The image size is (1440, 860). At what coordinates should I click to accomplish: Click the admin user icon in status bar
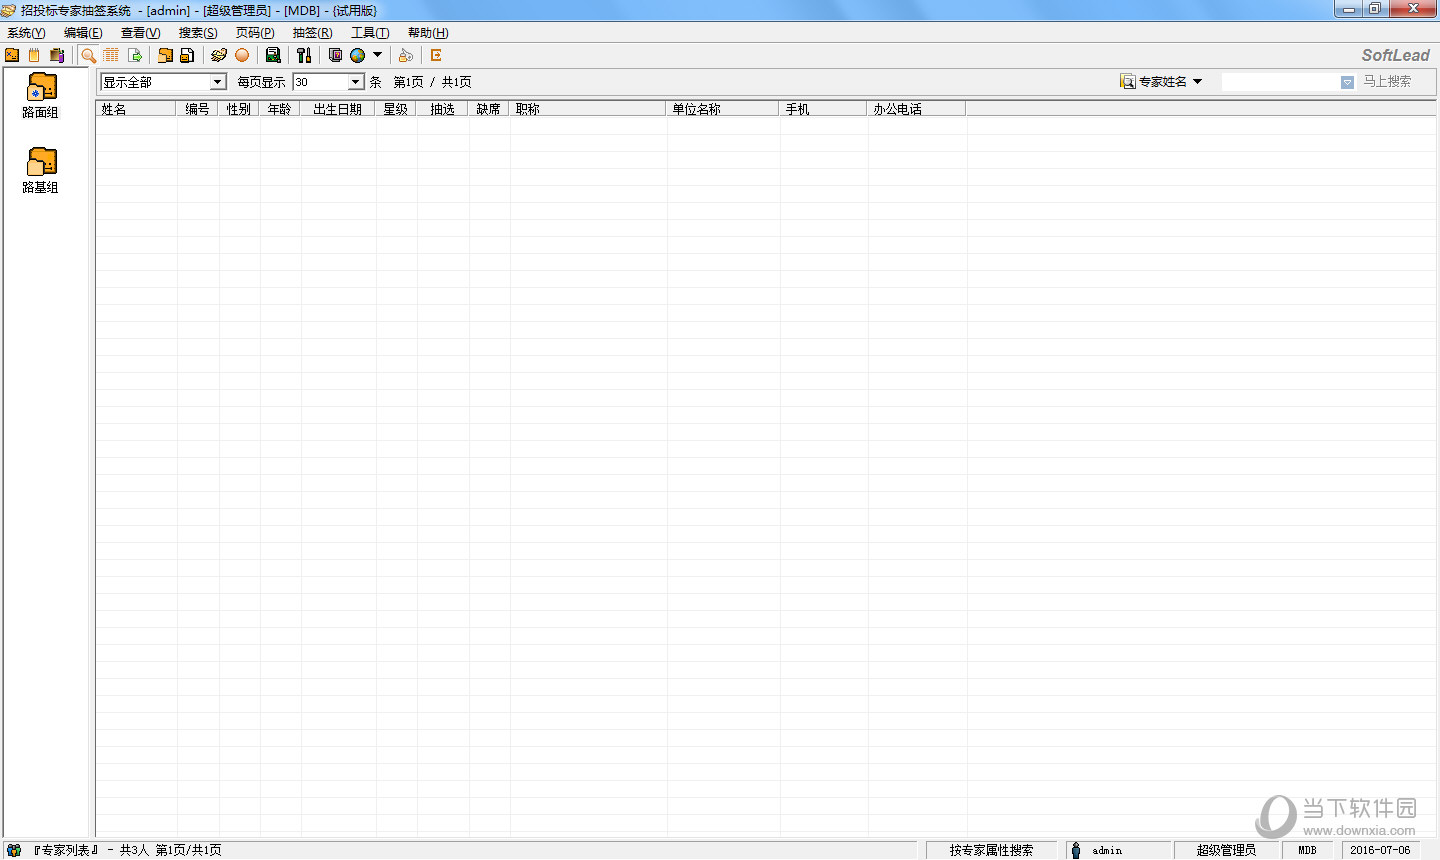(x=1076, y=850)
